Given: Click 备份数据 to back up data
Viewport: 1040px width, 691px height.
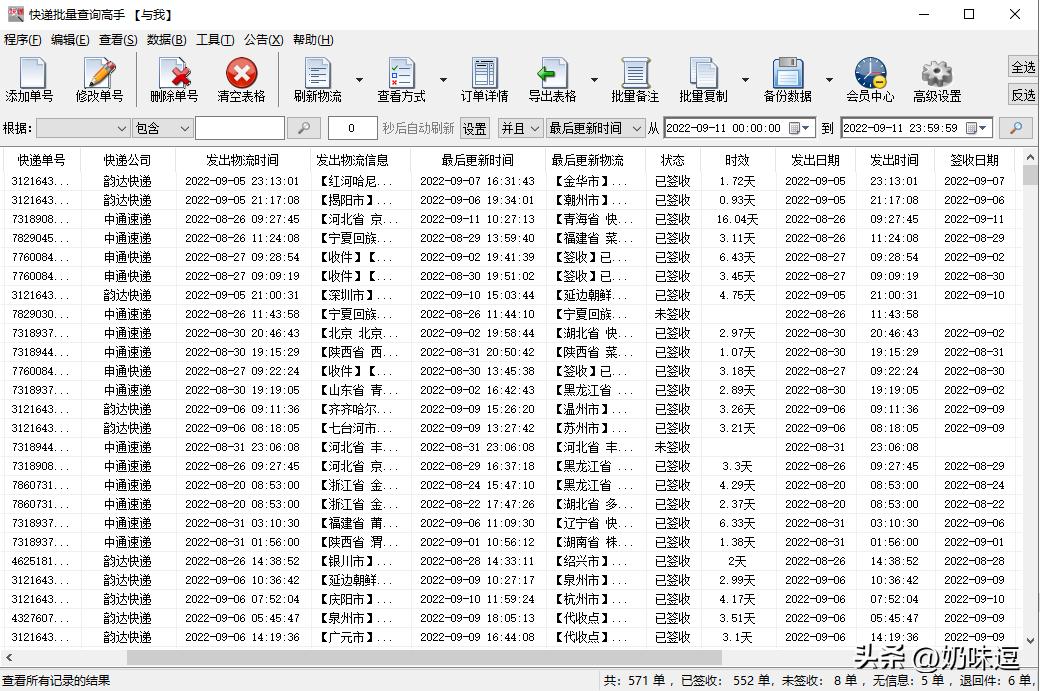Looking at the screenshot, I should [789, 79].
